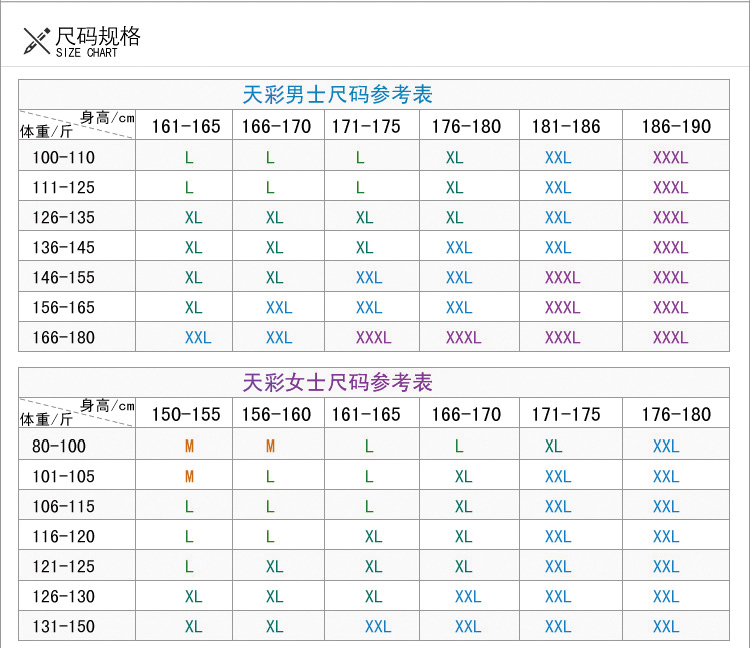
Task: Click men's weight row 136-145
Action: pyautogui.click(x=64, y=248)
